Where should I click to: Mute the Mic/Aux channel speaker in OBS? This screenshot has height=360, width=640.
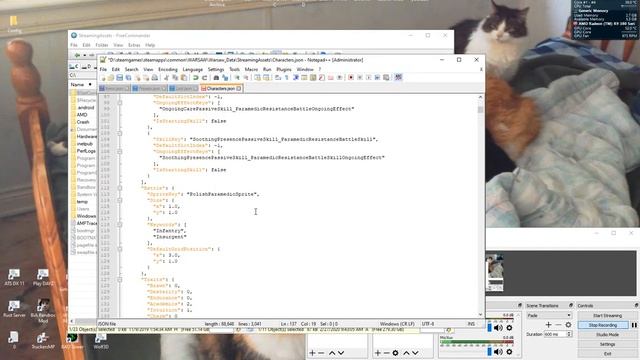point(498,352)
